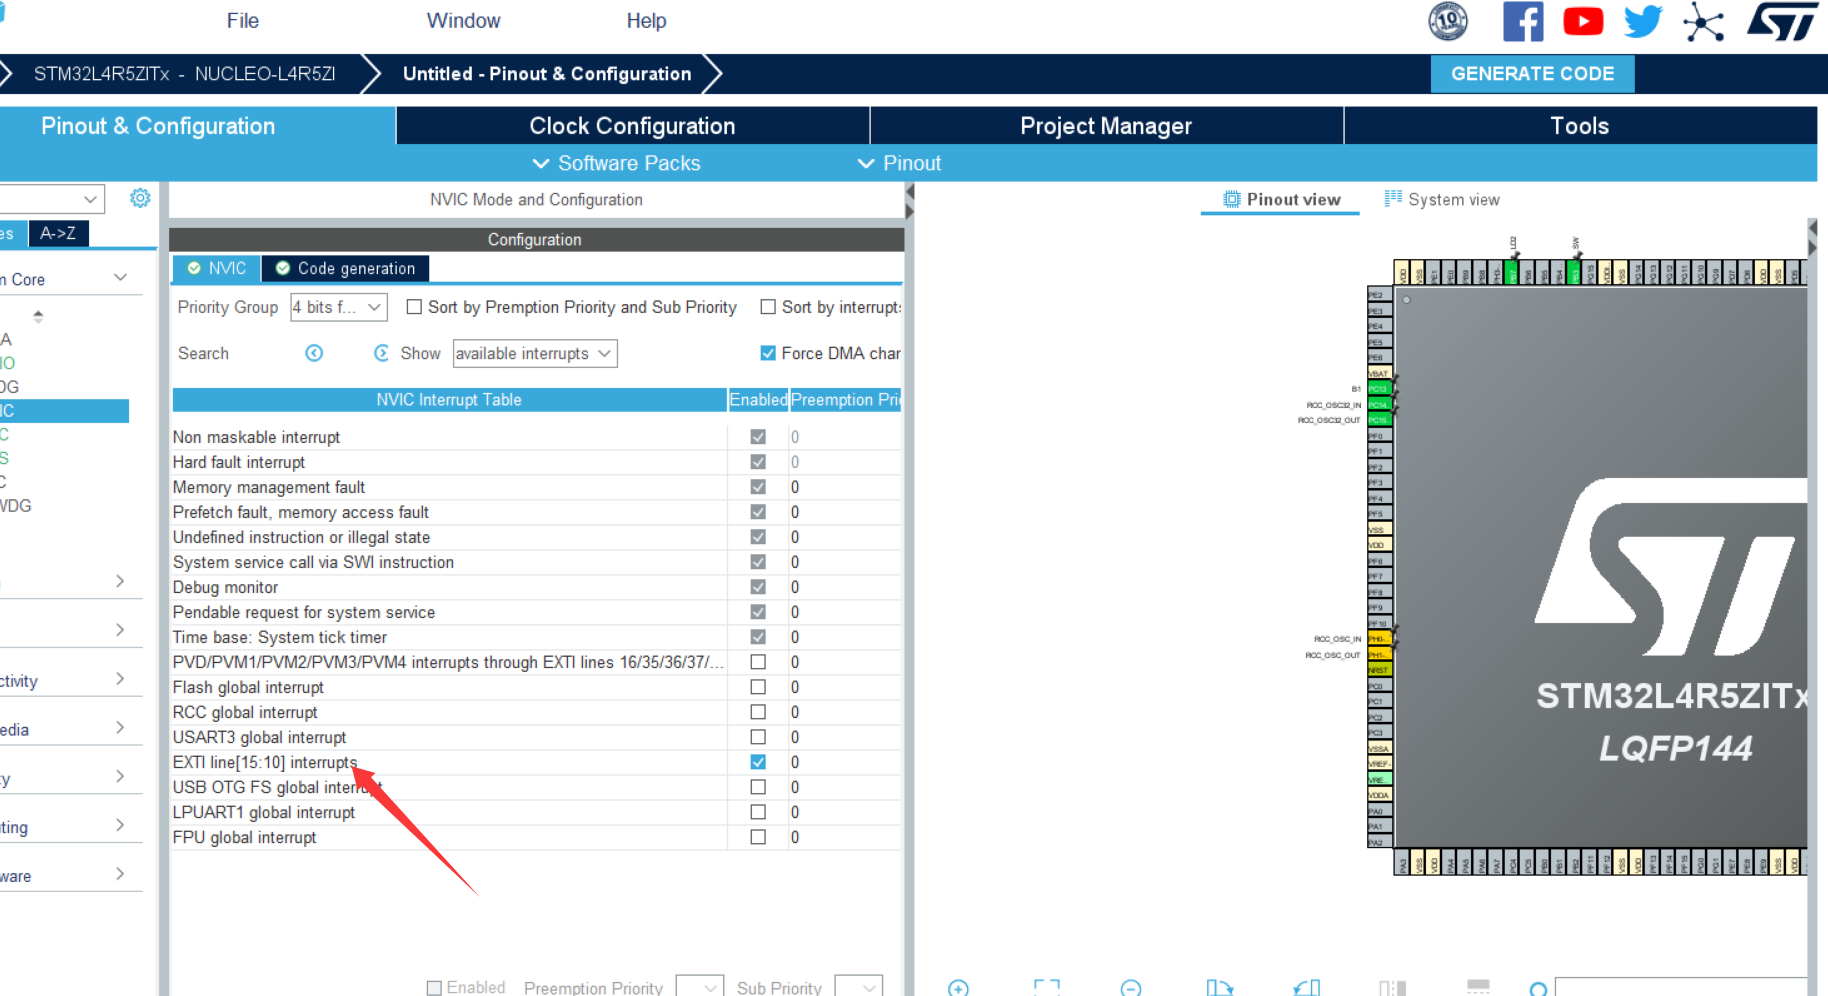Open the Show available interrupts dropdown

click(535, 353)
